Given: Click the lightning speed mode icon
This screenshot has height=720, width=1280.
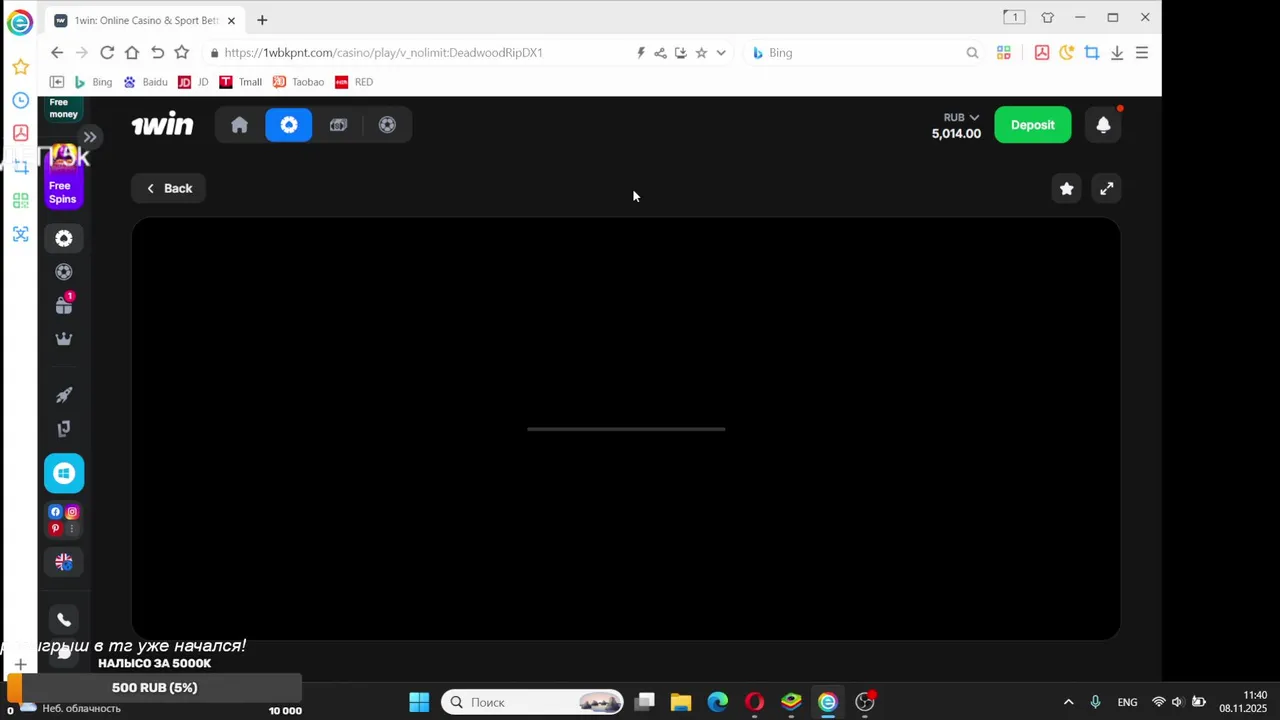Looking at the screenshot, I should coord(641,52).
